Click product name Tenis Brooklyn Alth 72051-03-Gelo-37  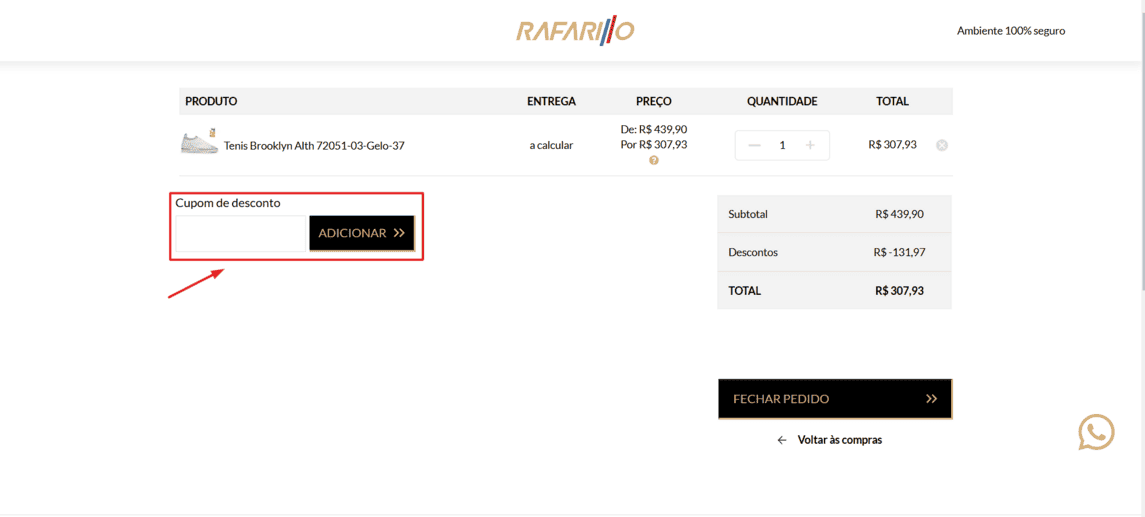click(314, 145)
